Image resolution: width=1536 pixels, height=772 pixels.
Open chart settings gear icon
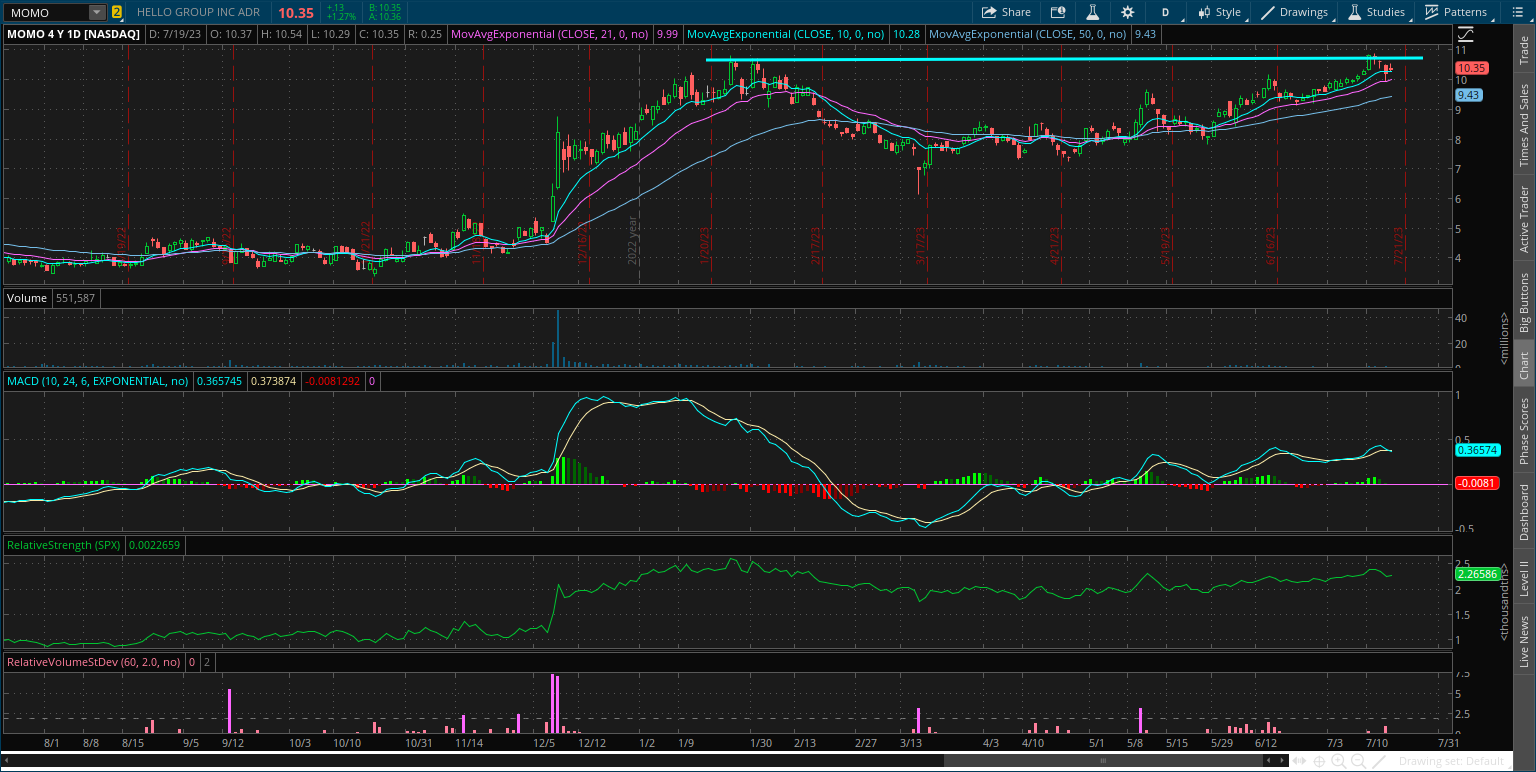point(1128,12)
